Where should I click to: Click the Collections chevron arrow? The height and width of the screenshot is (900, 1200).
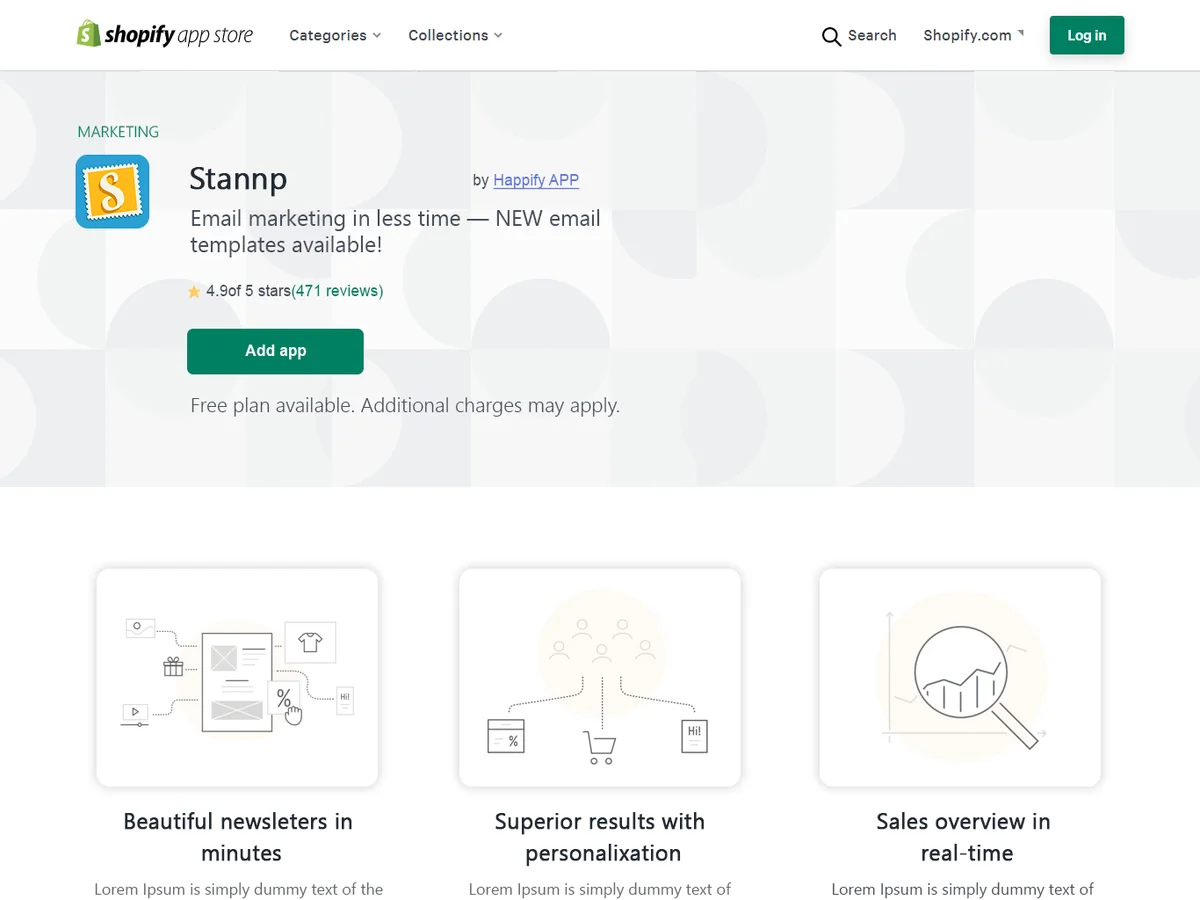click(x=498, y=36)
